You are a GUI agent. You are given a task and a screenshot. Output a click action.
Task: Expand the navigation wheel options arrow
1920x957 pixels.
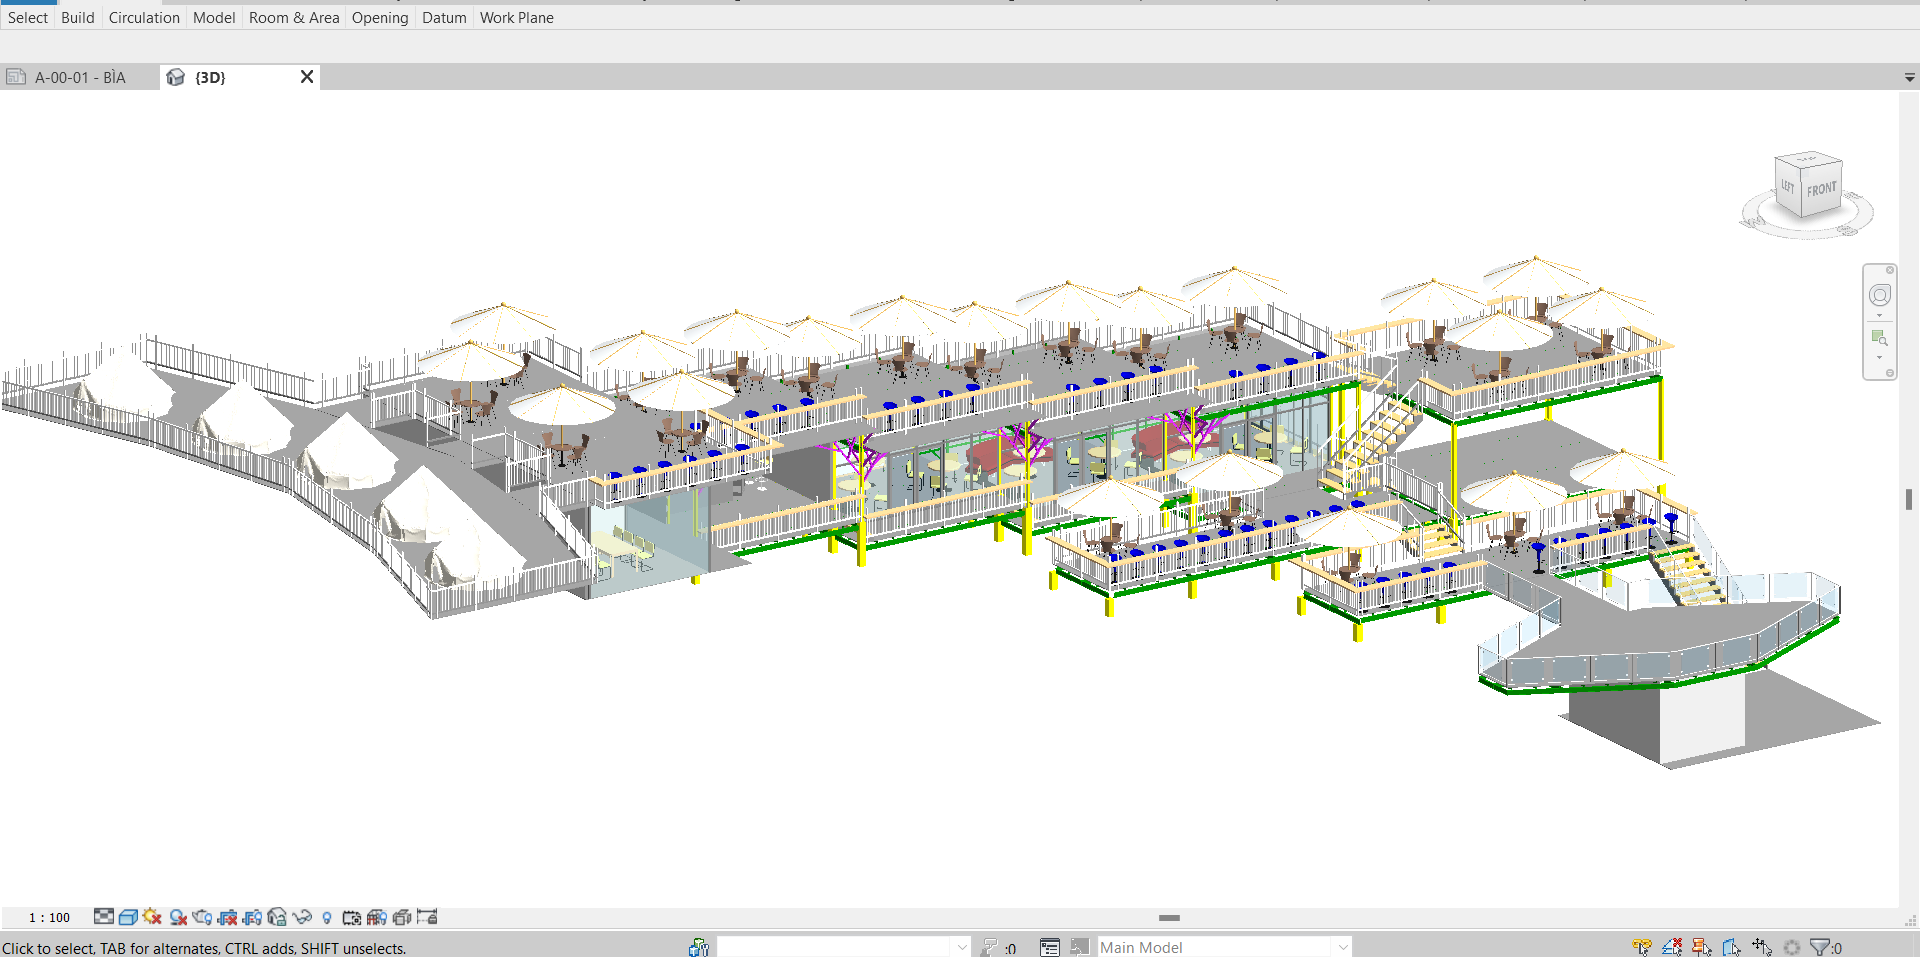point(1880,316)
